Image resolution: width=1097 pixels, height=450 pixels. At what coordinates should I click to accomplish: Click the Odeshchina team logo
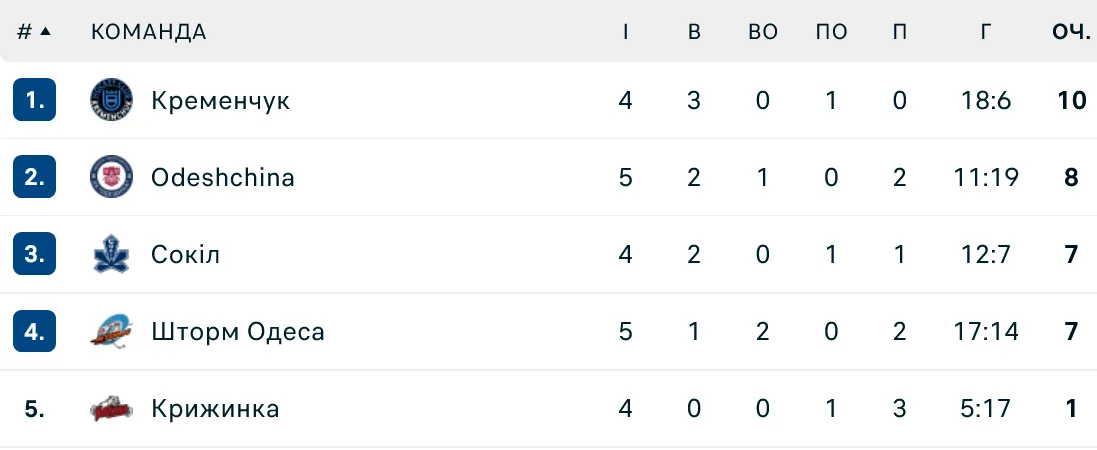(110, 178)
